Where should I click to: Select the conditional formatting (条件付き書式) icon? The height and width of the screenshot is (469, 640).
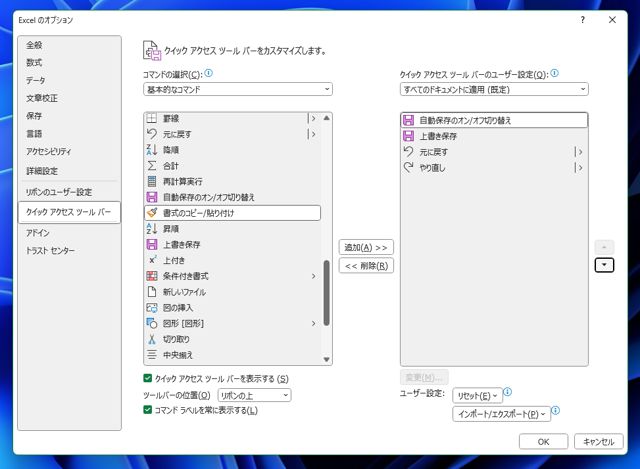tap(152, 276)
